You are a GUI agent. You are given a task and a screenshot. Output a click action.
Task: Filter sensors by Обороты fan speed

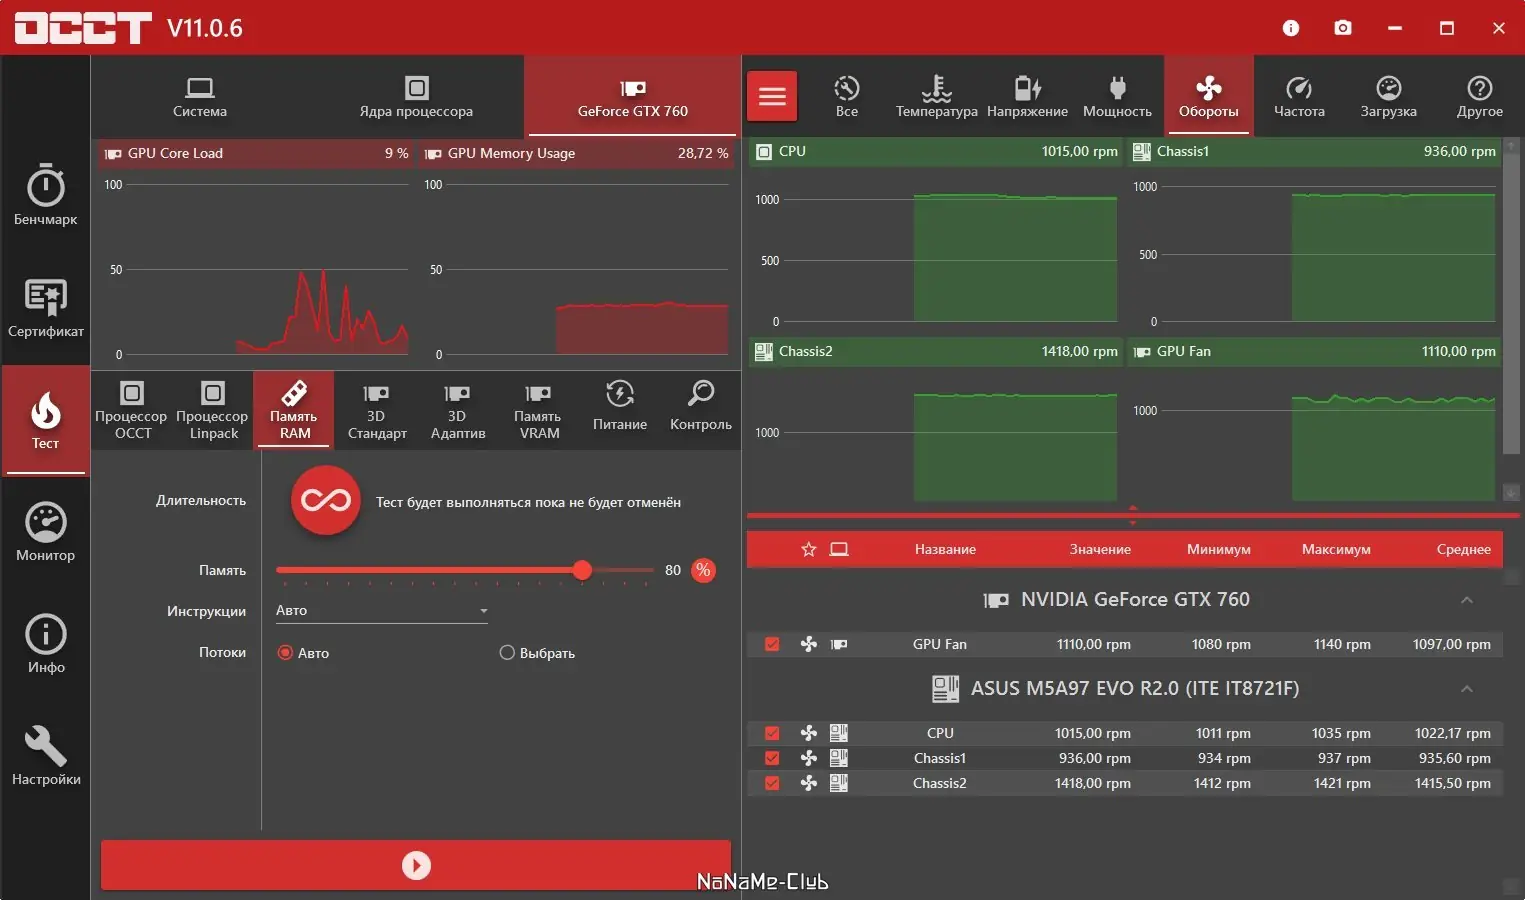pyautogui.click(x=1208, y=96)
